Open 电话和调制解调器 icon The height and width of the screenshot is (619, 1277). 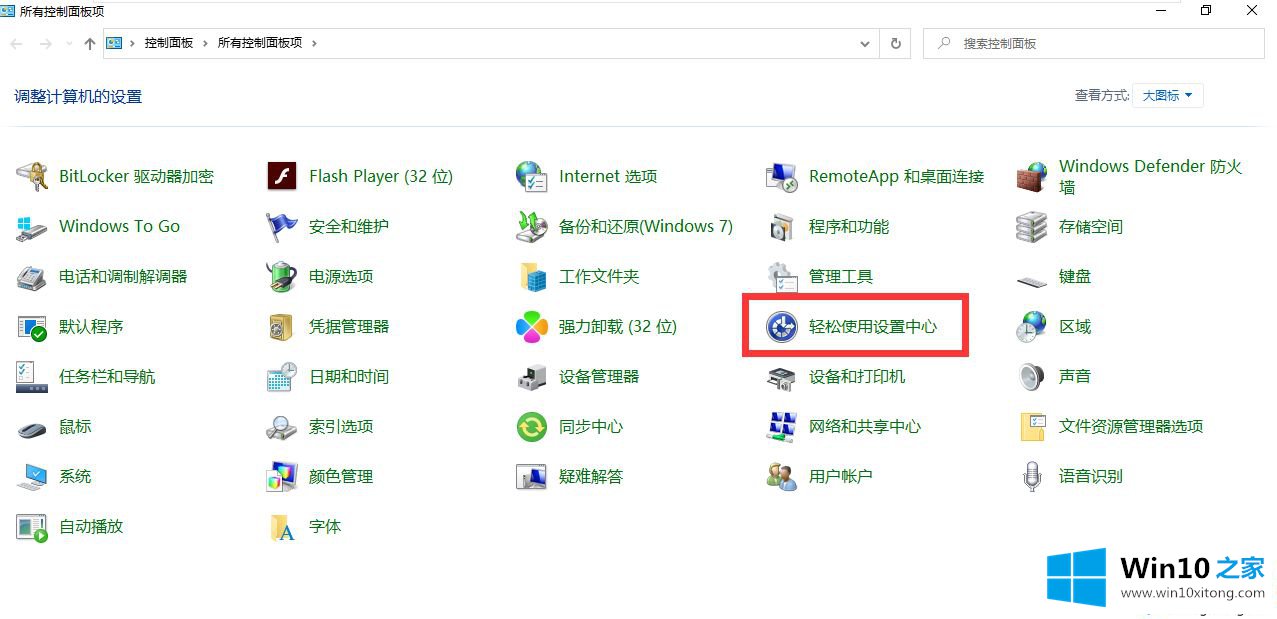[32, 277]
